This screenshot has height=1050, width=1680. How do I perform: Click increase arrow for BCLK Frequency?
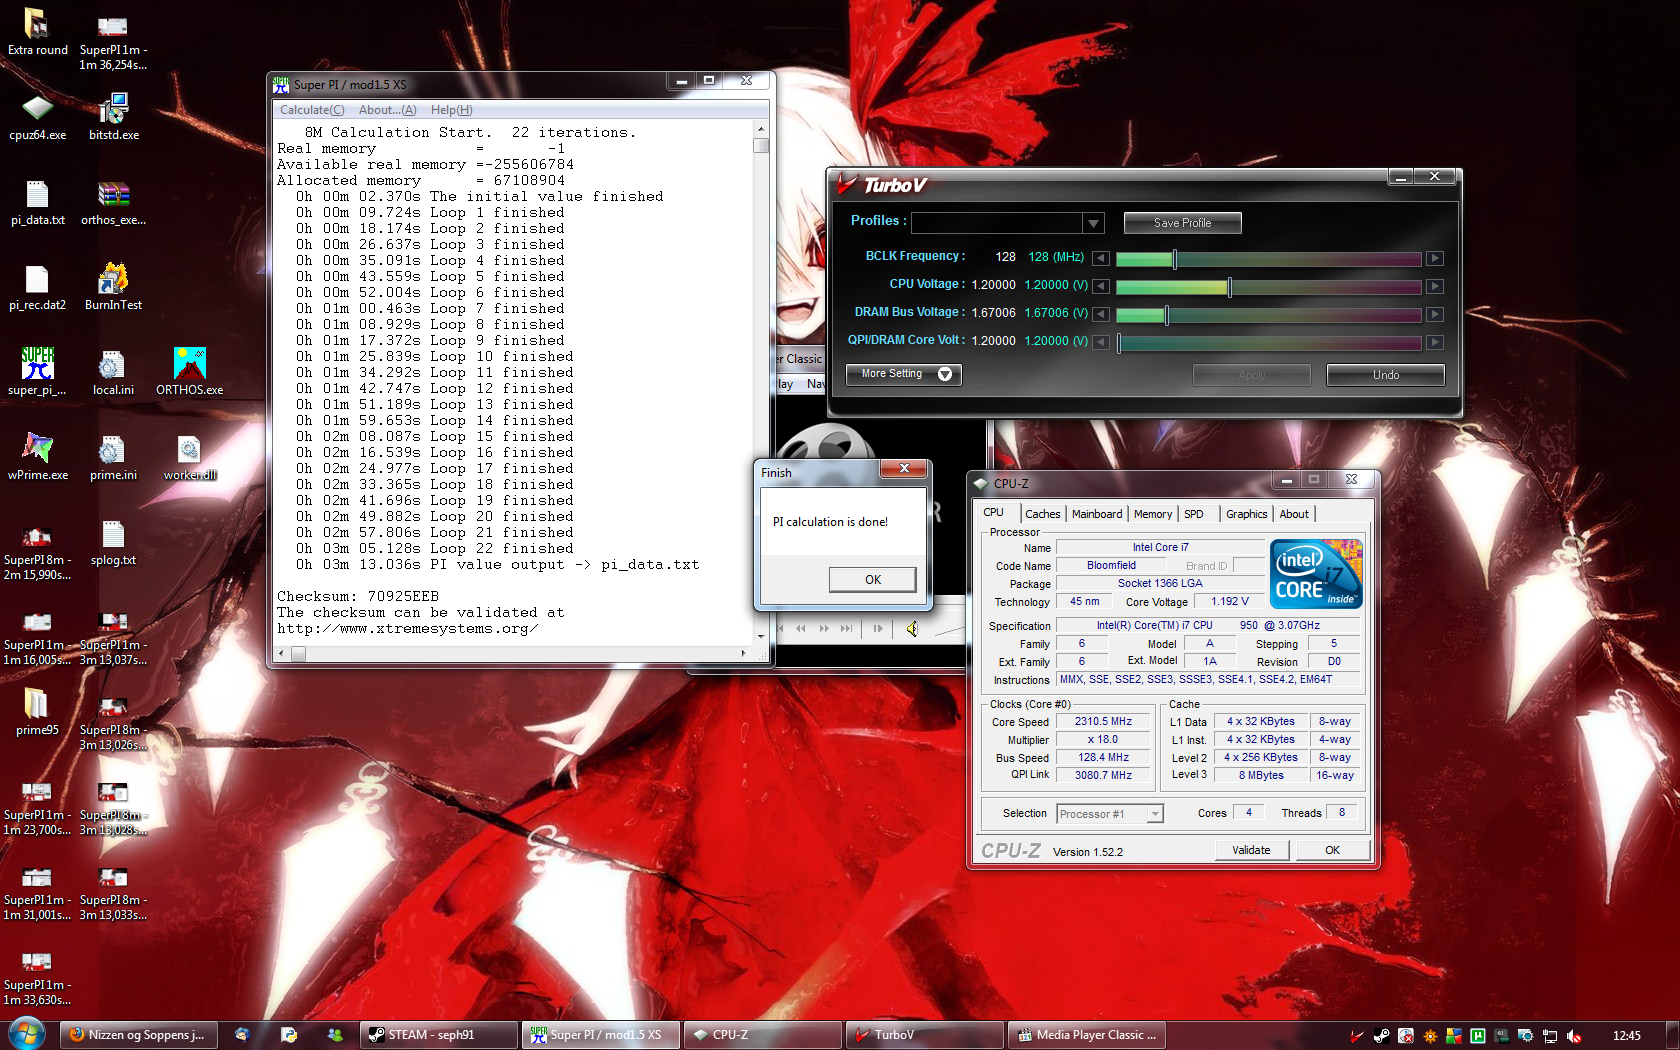[1435, 258]
